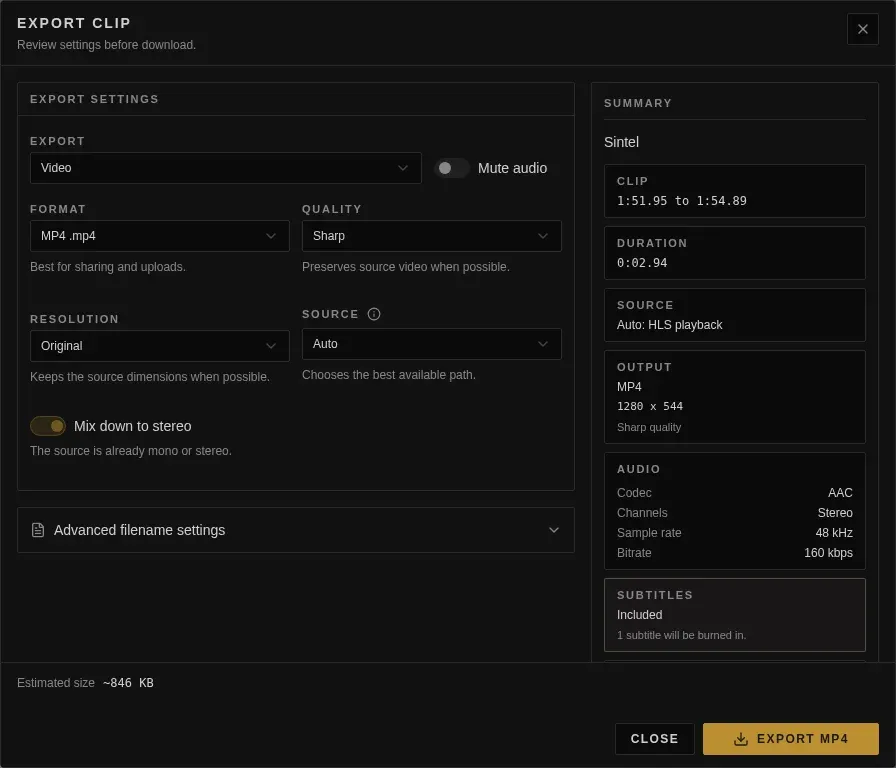Open the Source dropdown showing Auto
The height and width of the screenshot is (768, 896).
click(x=431, y=344)
